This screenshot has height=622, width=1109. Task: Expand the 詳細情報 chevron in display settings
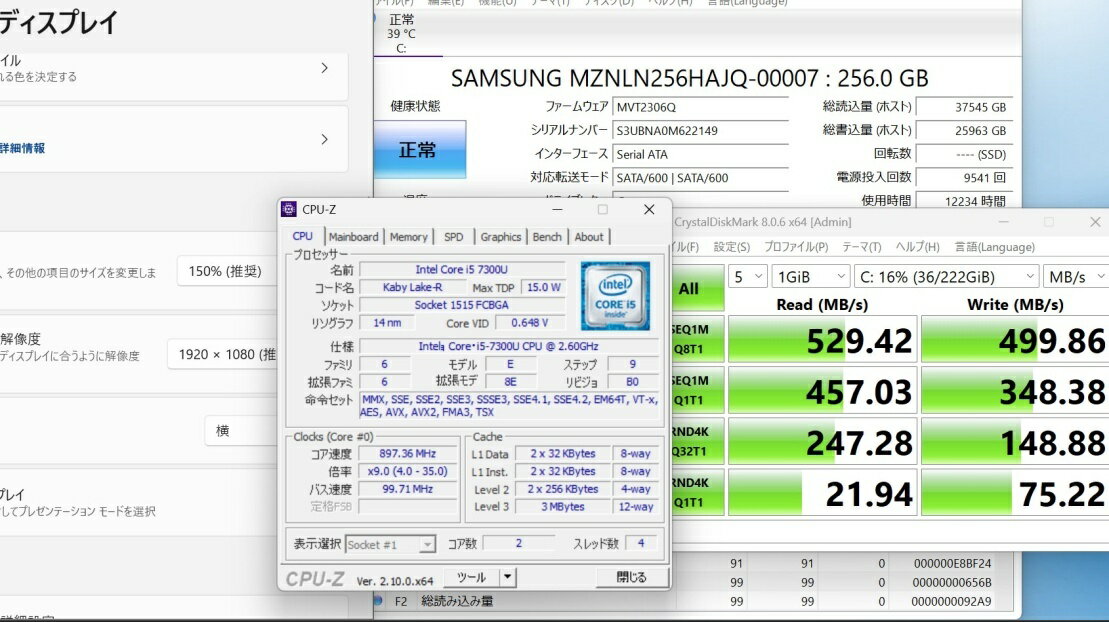324,140
